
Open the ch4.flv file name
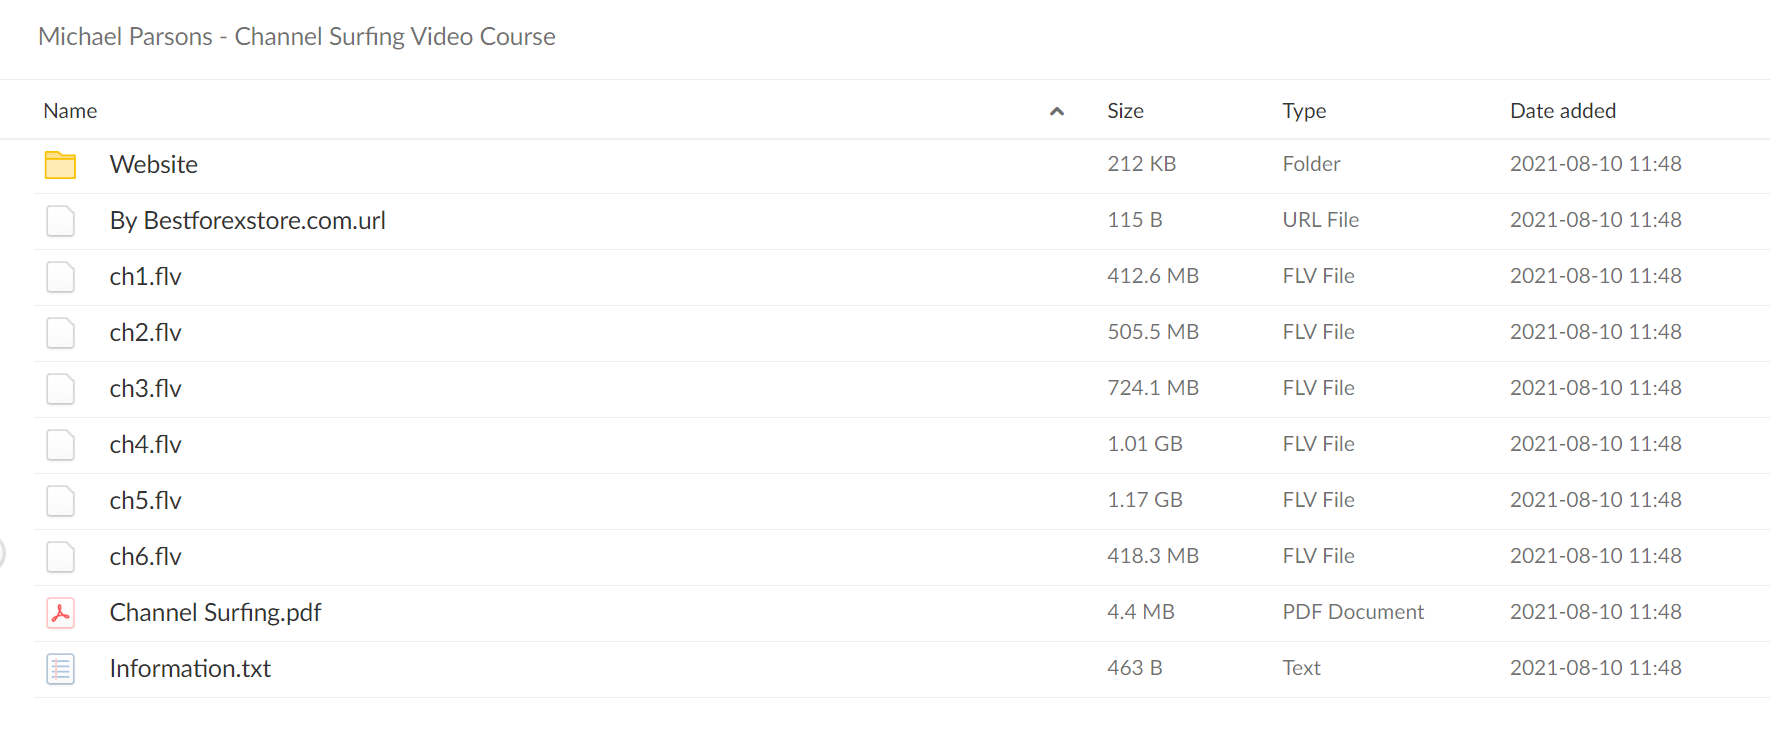(x=146, y=444)
